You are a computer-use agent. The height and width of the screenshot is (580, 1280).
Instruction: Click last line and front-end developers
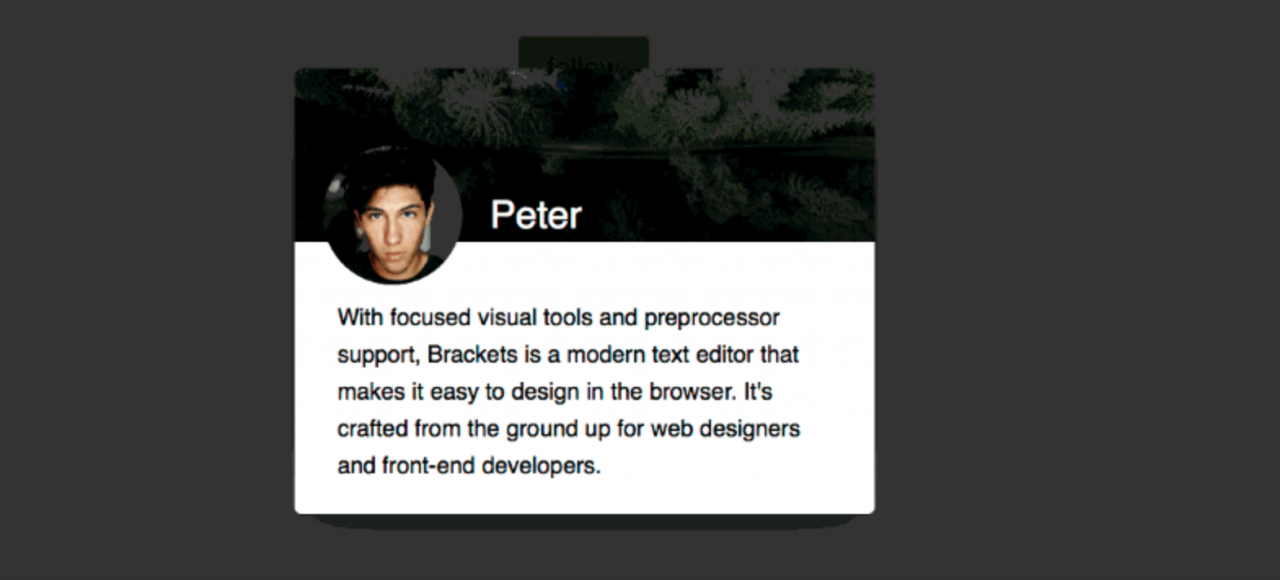[x=469, y=466]
